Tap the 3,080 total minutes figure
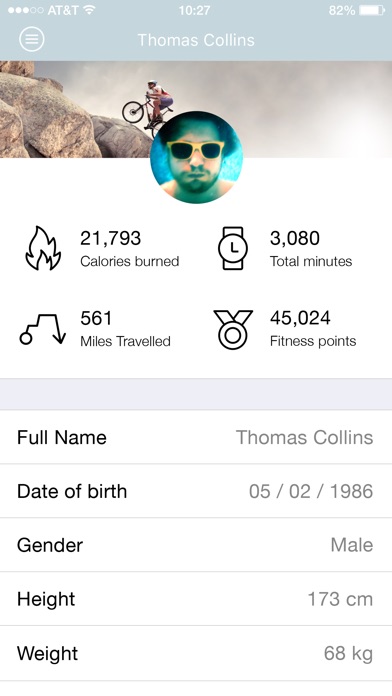 [x=295, y=238]
